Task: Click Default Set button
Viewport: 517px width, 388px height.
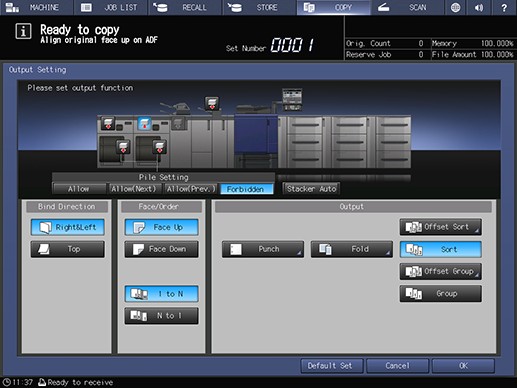Action: pyautogui.click(x=332, y=366)
